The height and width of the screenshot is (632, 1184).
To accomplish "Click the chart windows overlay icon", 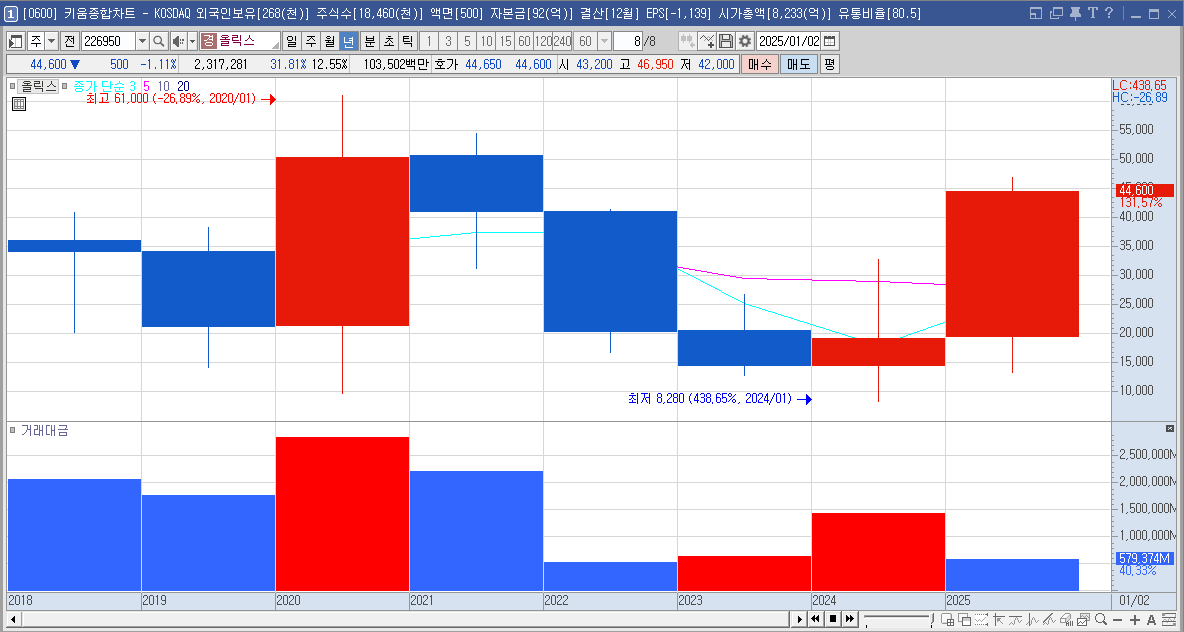I will 1084,619.
